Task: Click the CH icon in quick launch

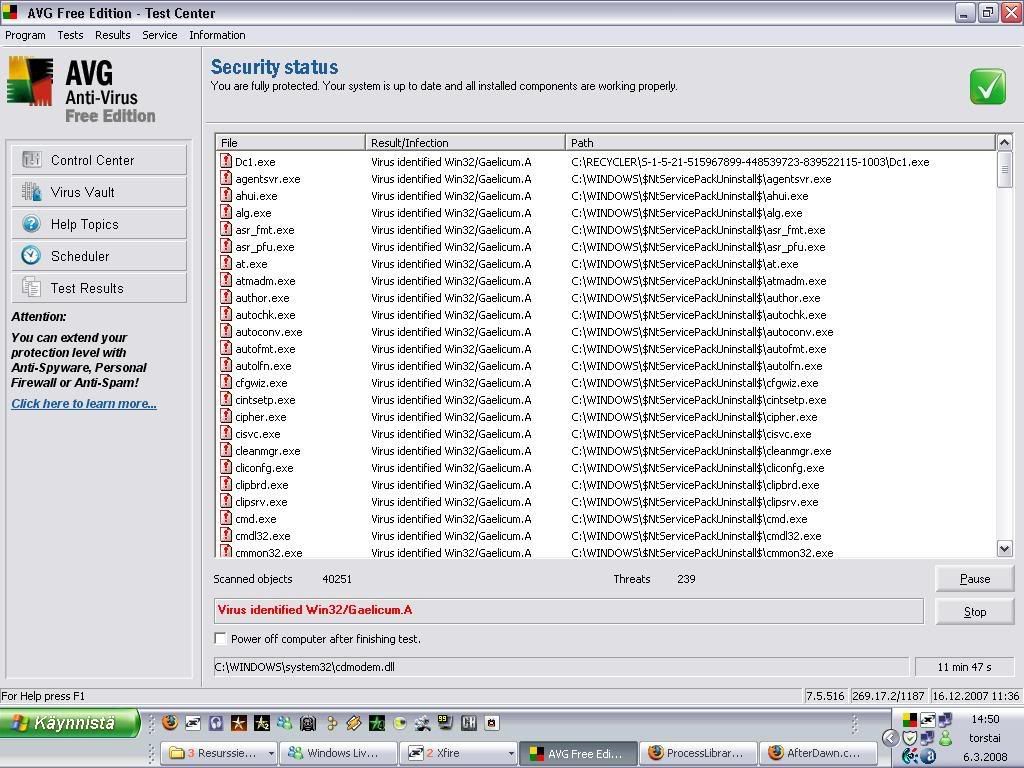Action: pos(469,722)
